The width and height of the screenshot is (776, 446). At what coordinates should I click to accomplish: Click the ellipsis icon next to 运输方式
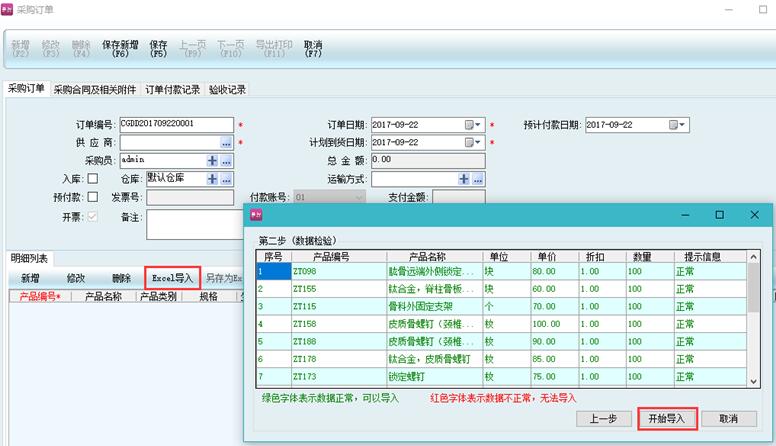coord(478,179)
